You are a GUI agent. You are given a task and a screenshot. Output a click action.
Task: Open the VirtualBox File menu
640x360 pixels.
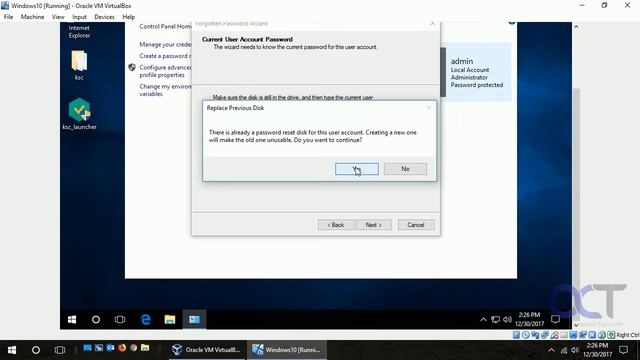(x=8, y=17)
